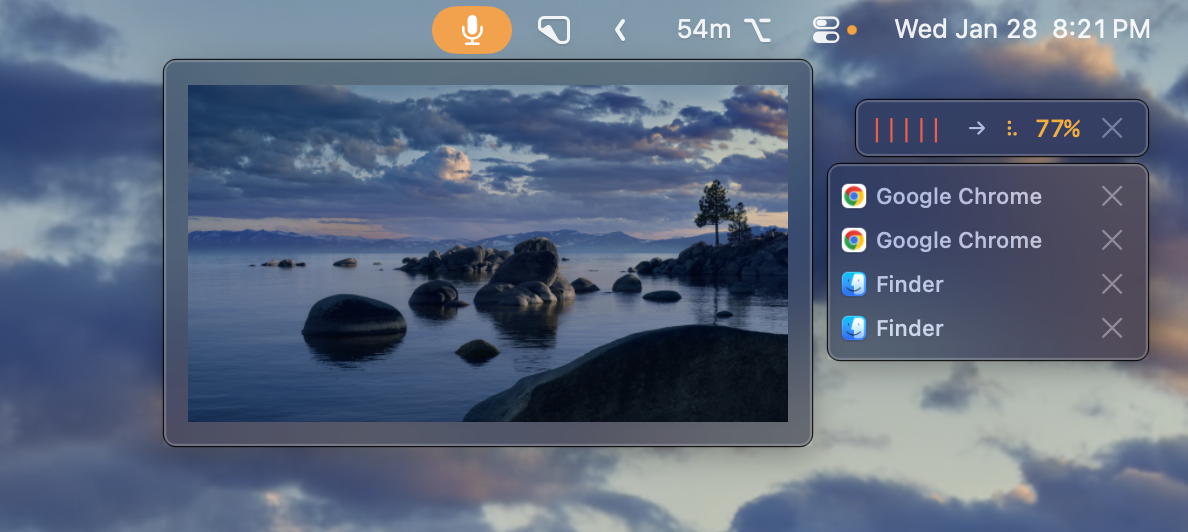The height and width of the screenshot is (532, 1188).
Task: Click the red vertical bars indicator
Action: point(906,129)
